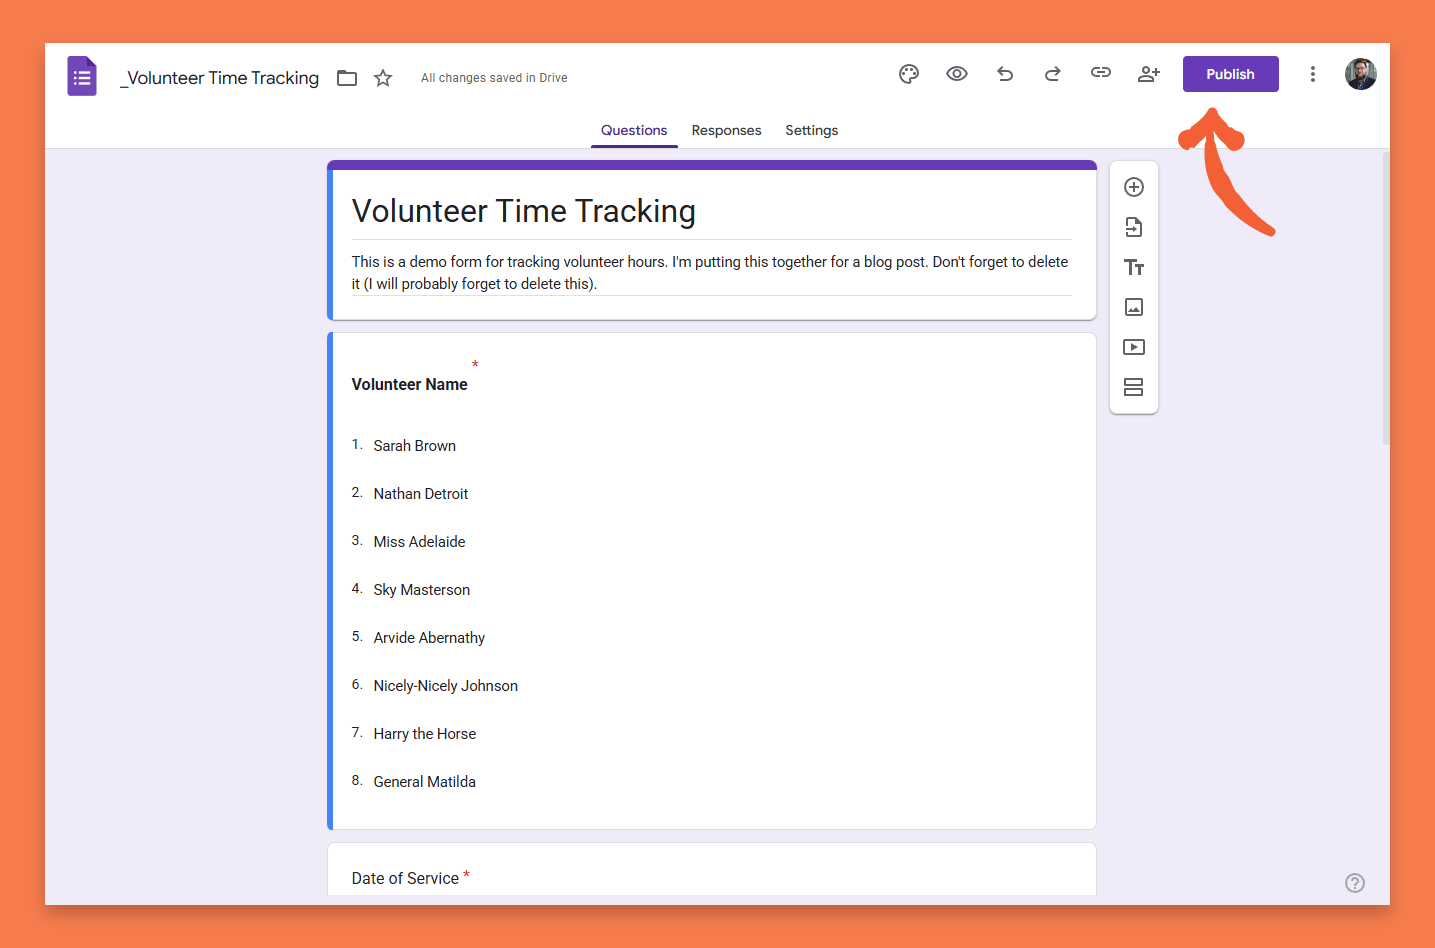The height and width of the screenshot is (948, 1435).
Task: Star the Volunteer Time Tracking form
Action: pyautogui.click(x=383, y=78)
